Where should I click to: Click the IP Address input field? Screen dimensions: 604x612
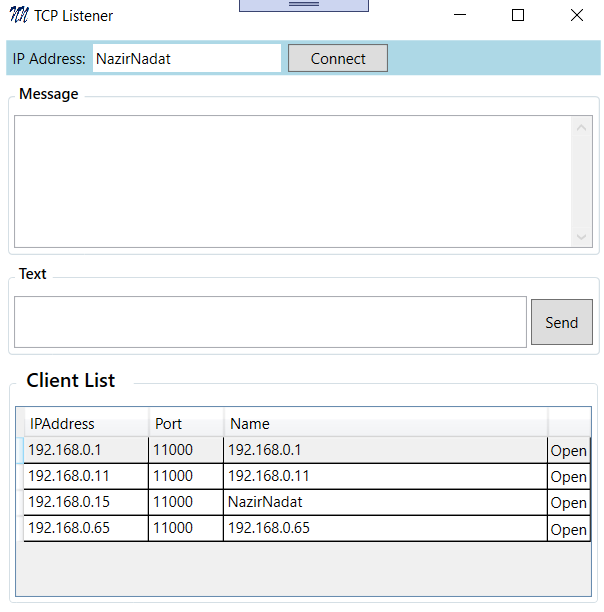pos(186,58)
